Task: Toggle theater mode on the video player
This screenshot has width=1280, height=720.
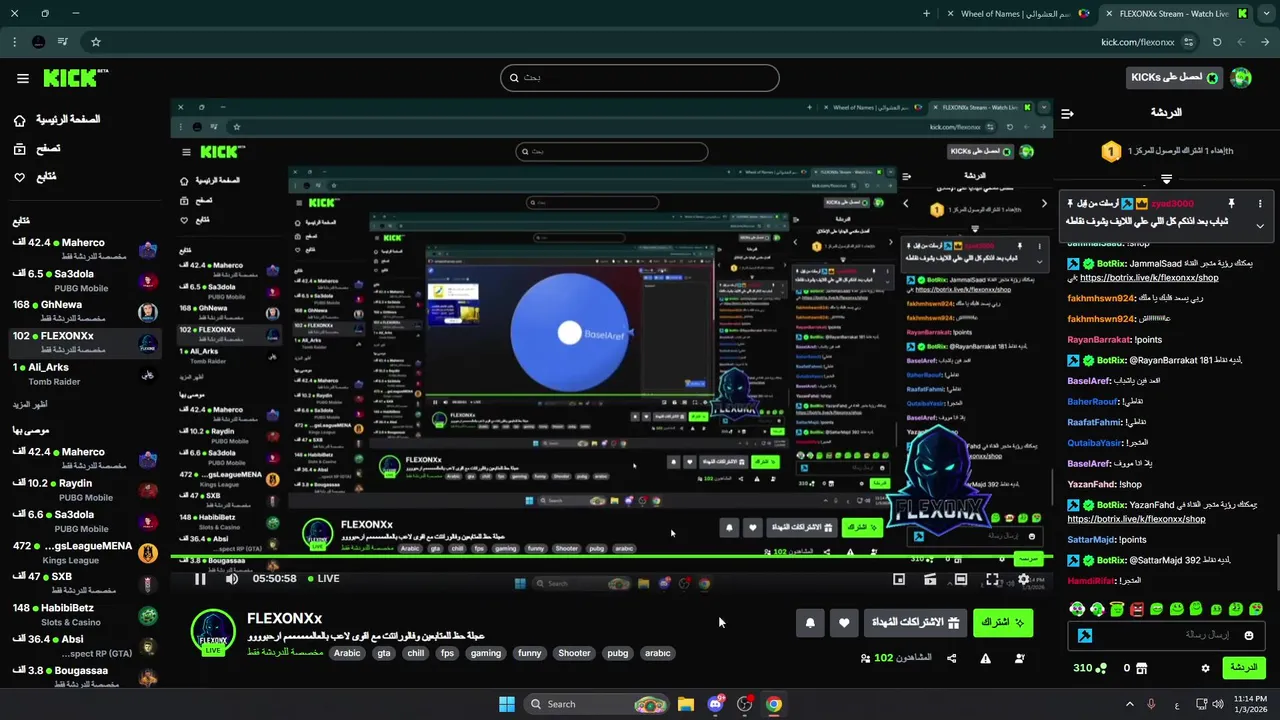Action: click(961, 578)
